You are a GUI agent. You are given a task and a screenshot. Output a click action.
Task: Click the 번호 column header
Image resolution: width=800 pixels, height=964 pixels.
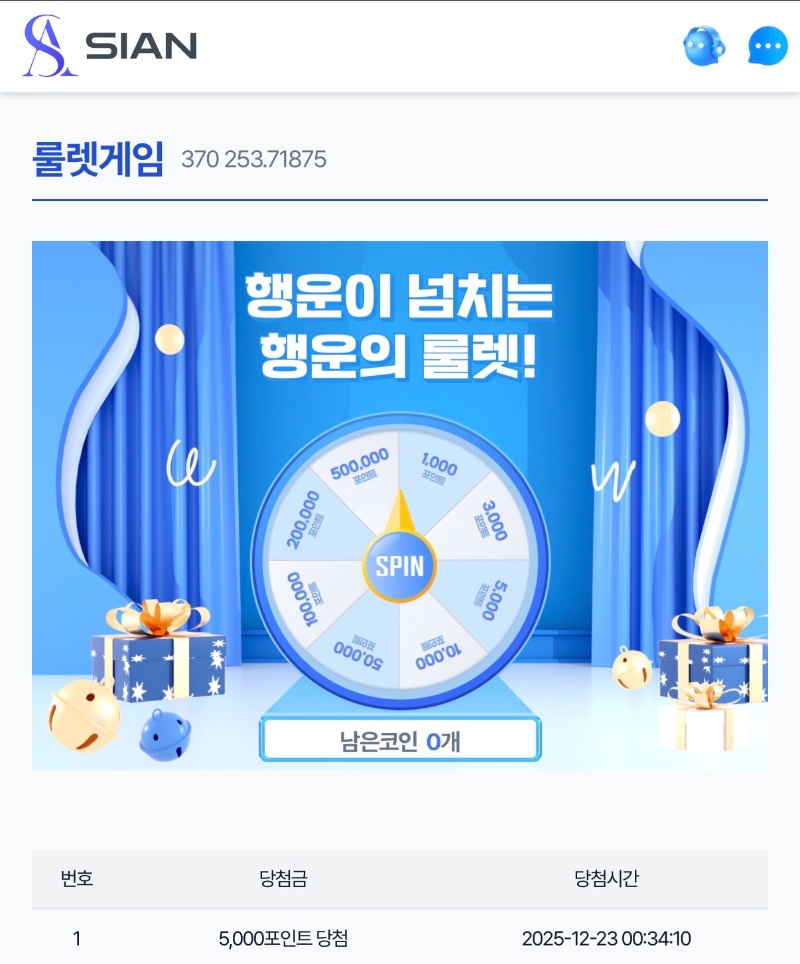click(x=77, y=878)
